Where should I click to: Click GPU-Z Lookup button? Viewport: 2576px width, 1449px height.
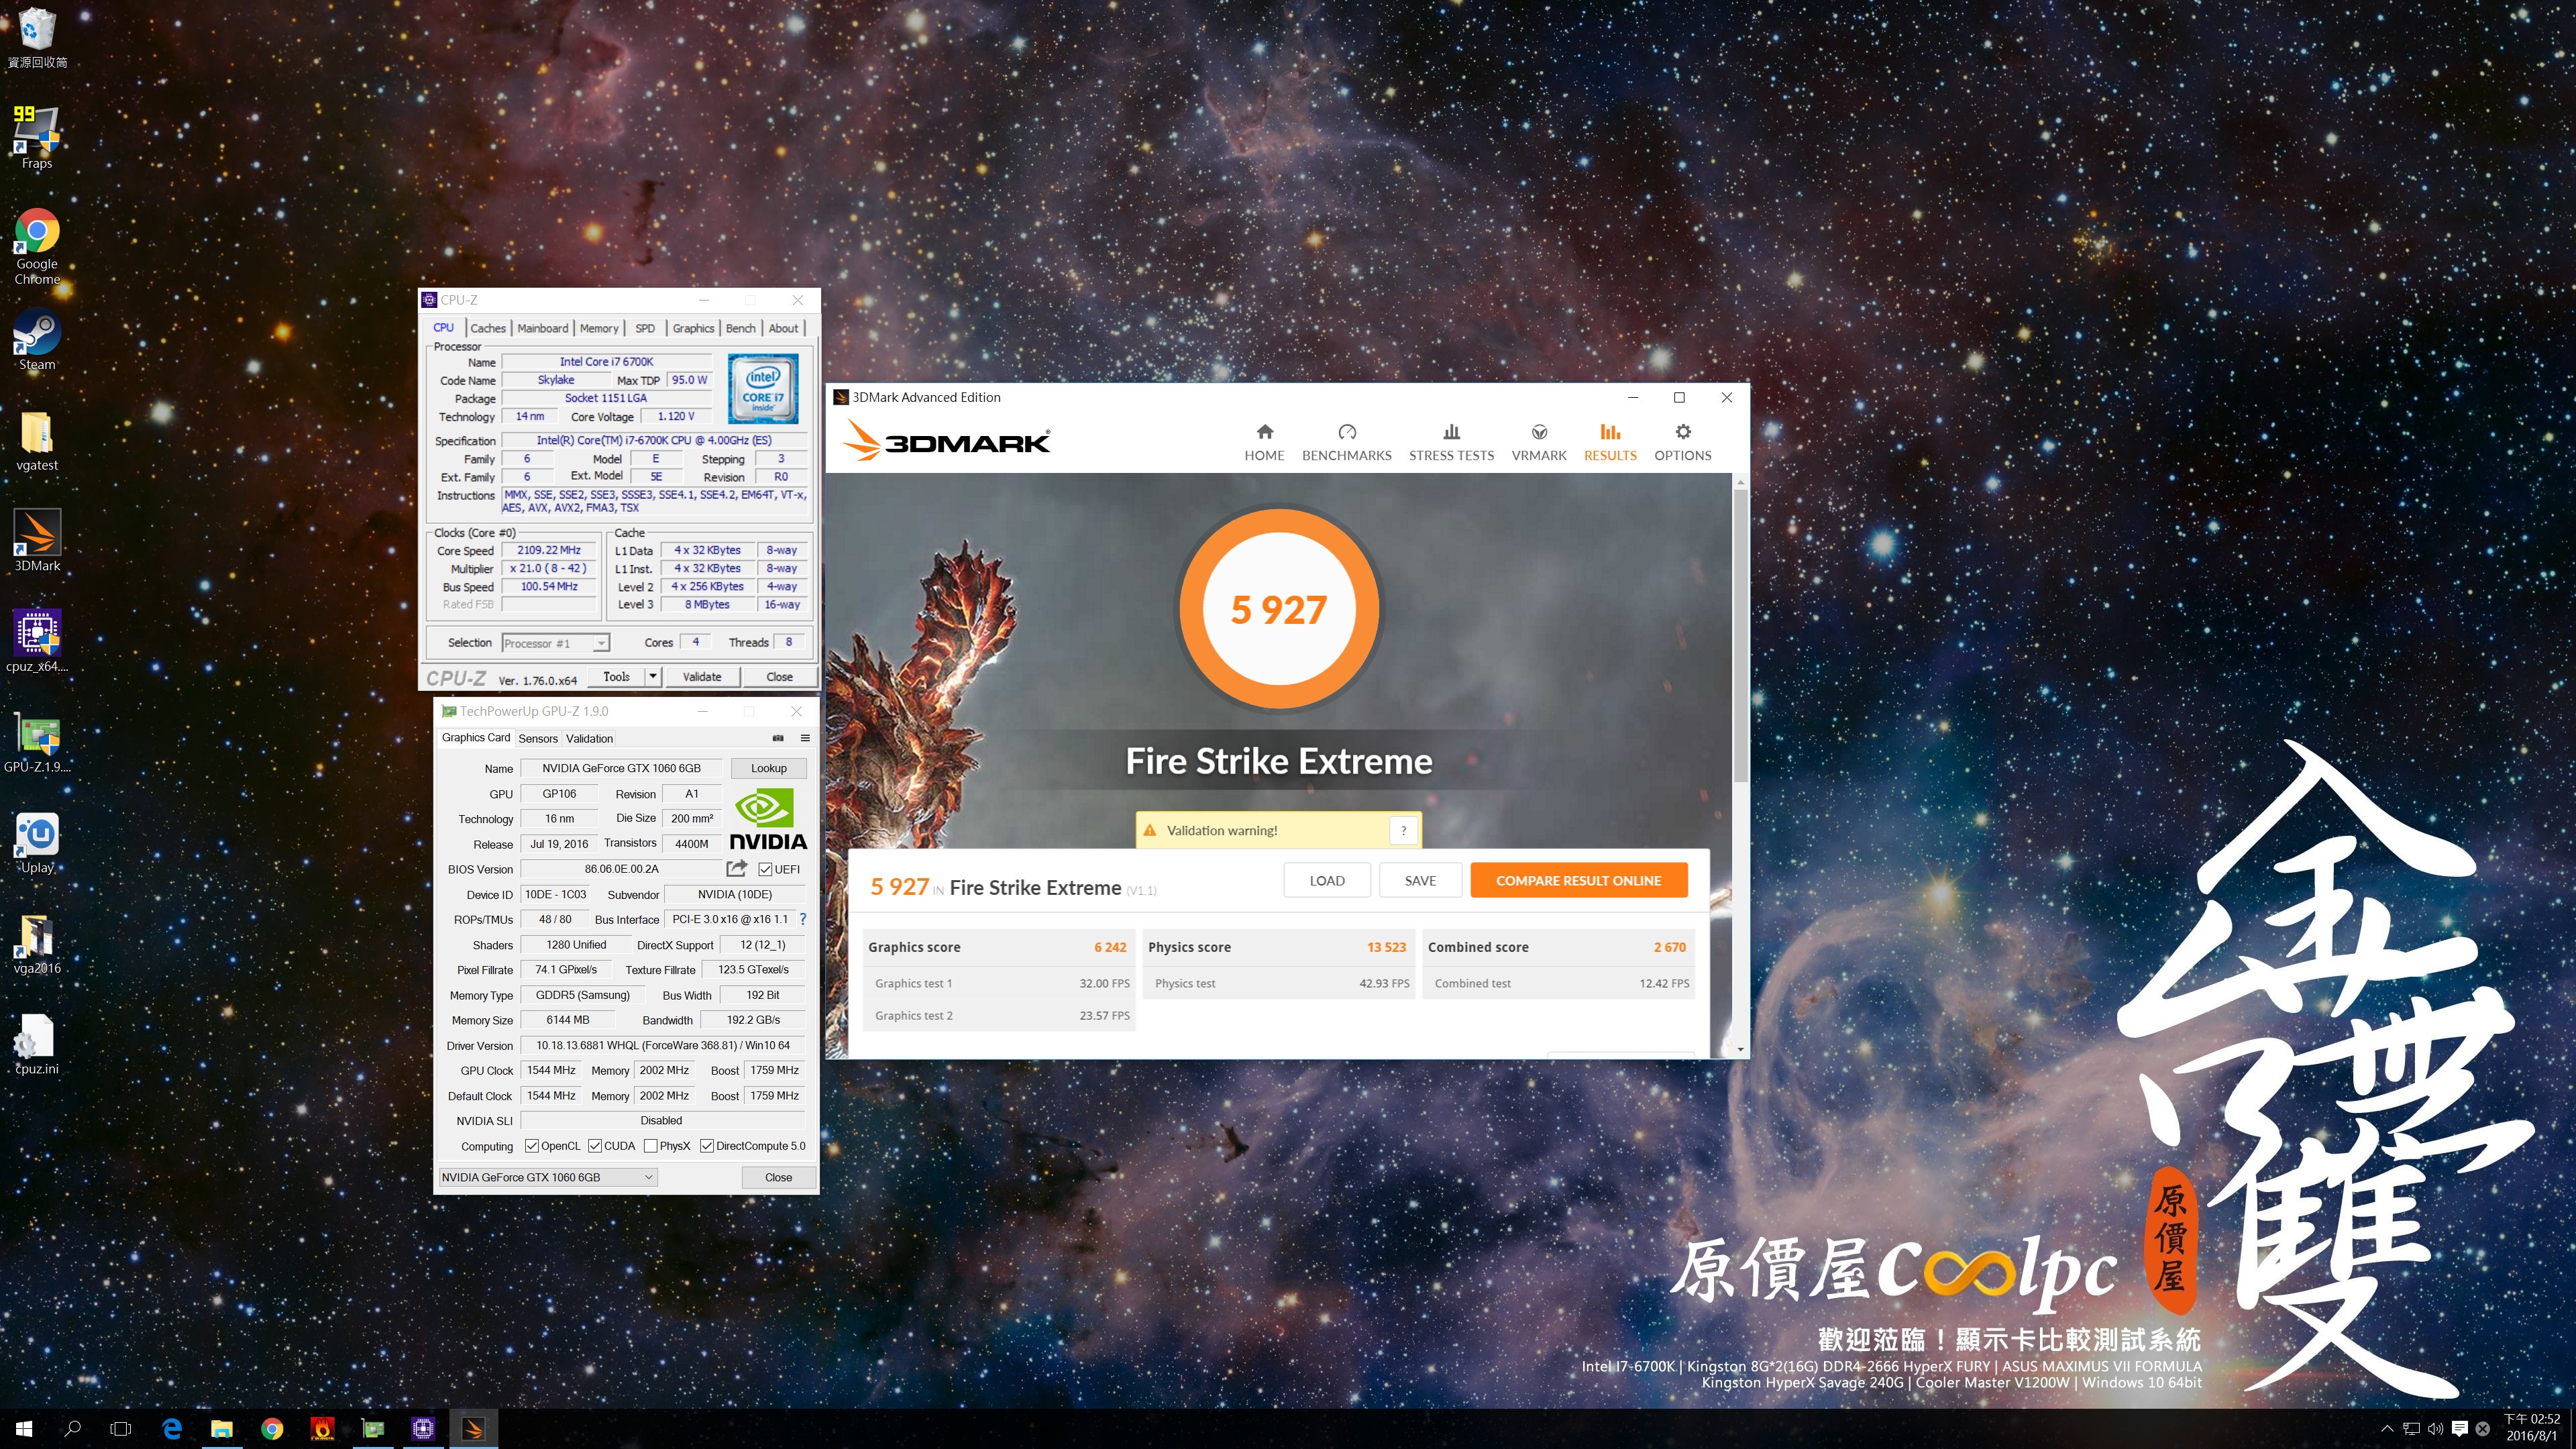pos(768,768)
